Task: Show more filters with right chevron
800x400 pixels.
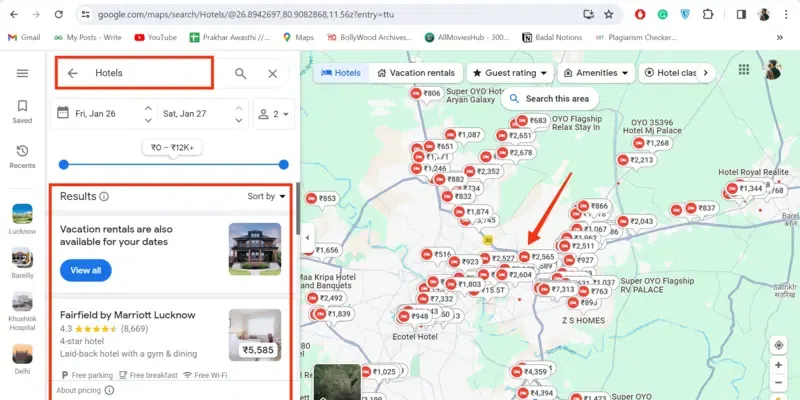Action: [706, 73]
